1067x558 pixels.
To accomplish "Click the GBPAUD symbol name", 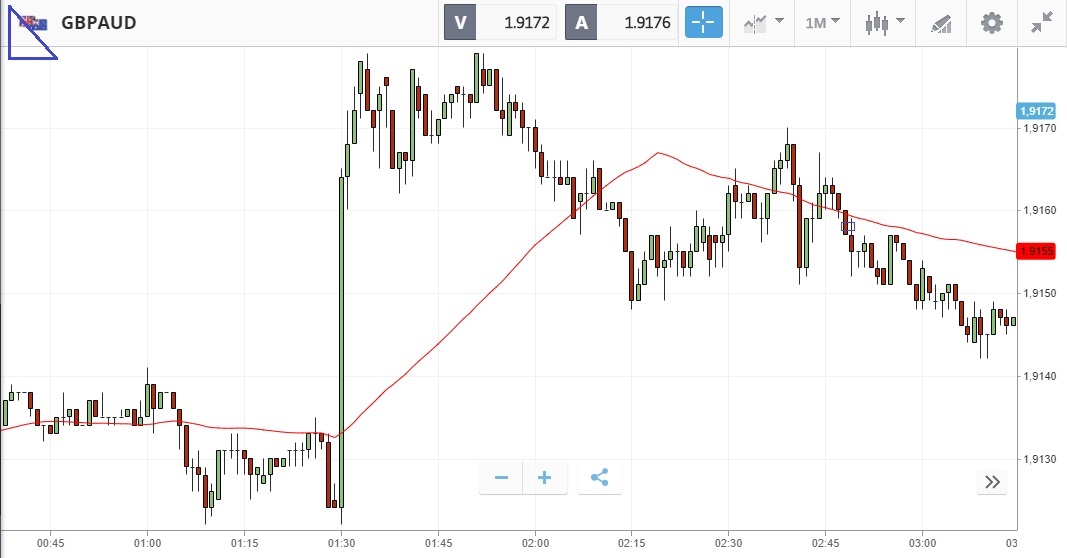I will (x=99, y=23).
